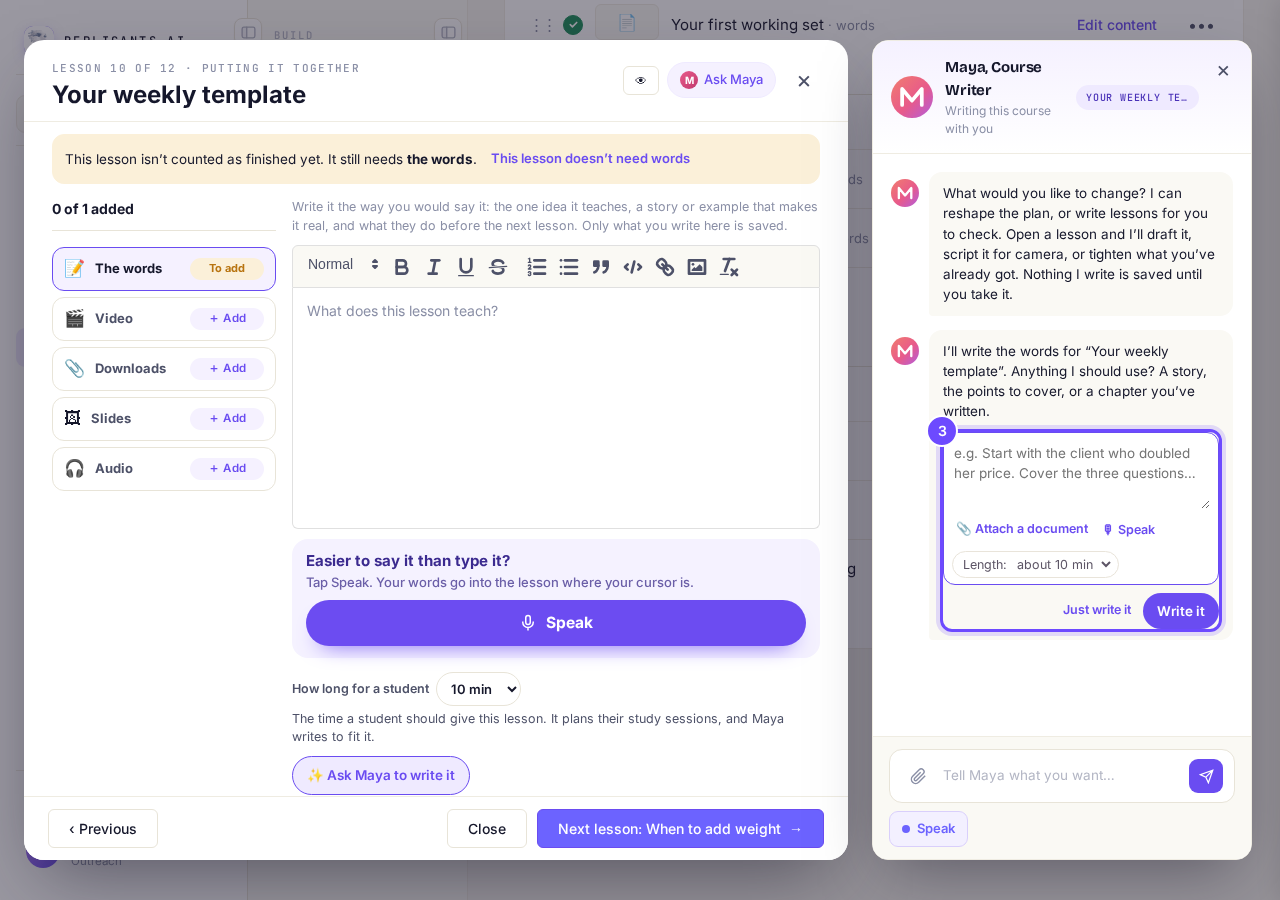Screen dimensions: 1280x900
Task: Click the Speak link beside Attach a document
Action: click(1129, 530)
